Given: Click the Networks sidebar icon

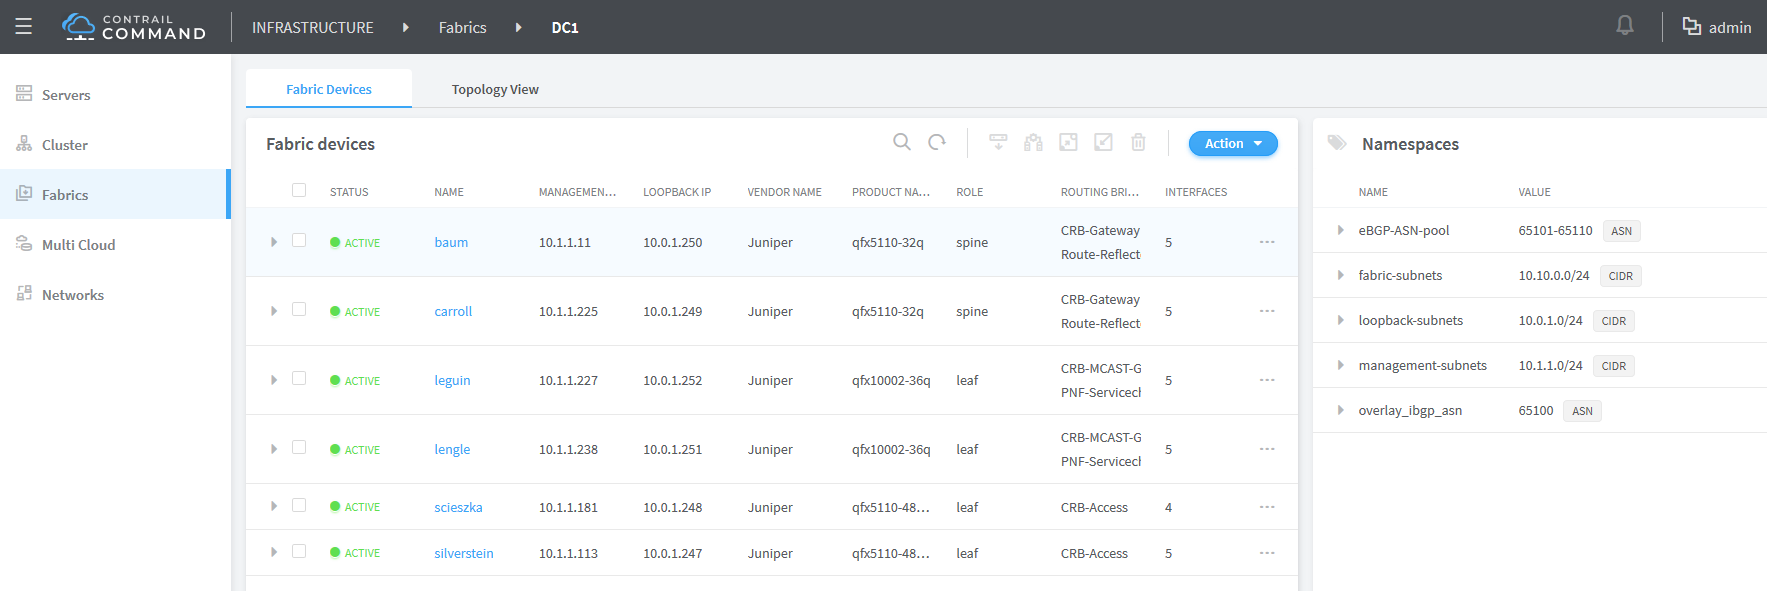Looking at the screenshot, I should (24, 294).
